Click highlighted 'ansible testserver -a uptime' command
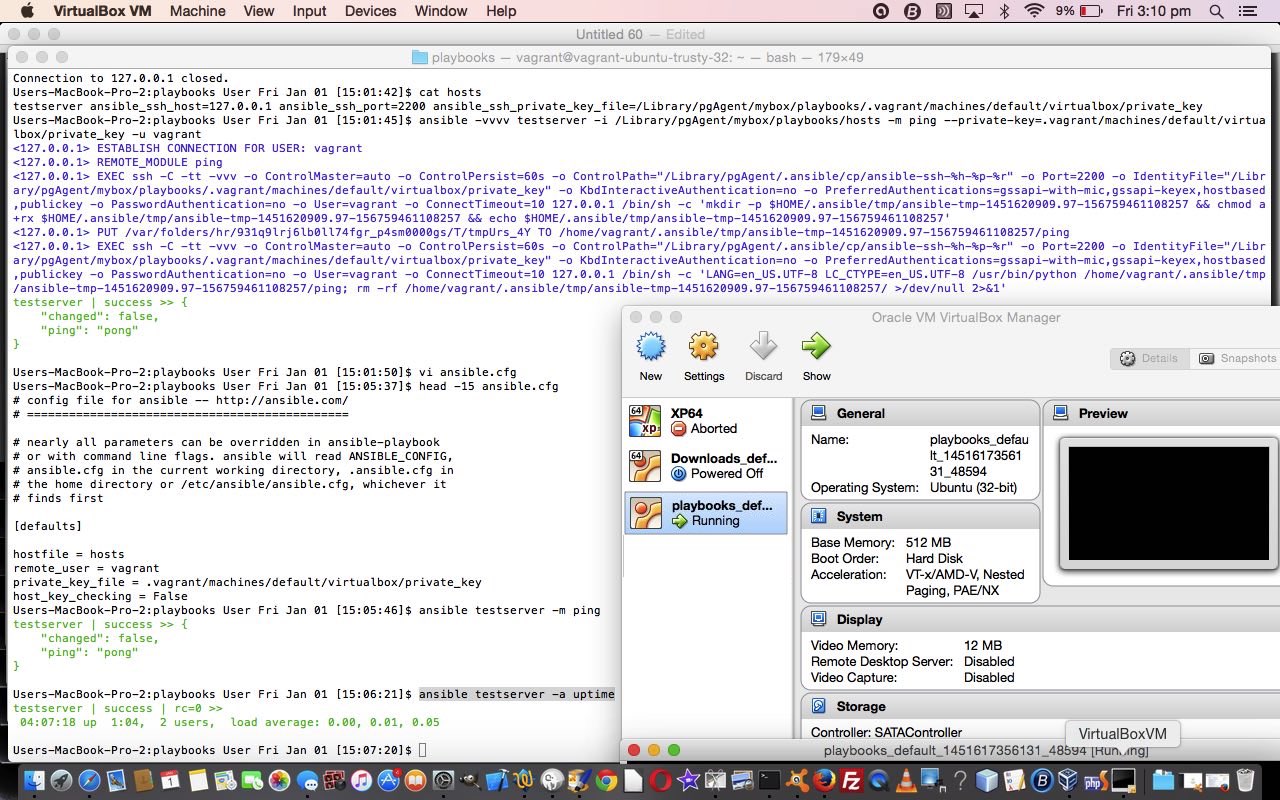The image size is (1280, 800). [x=517, y=694]
